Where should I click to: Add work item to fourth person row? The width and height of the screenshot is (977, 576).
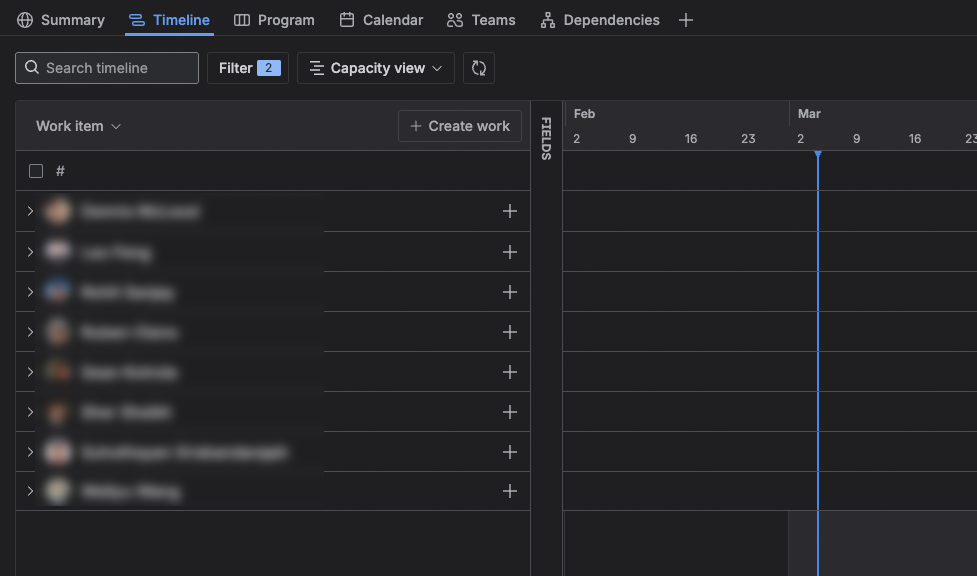510,332
